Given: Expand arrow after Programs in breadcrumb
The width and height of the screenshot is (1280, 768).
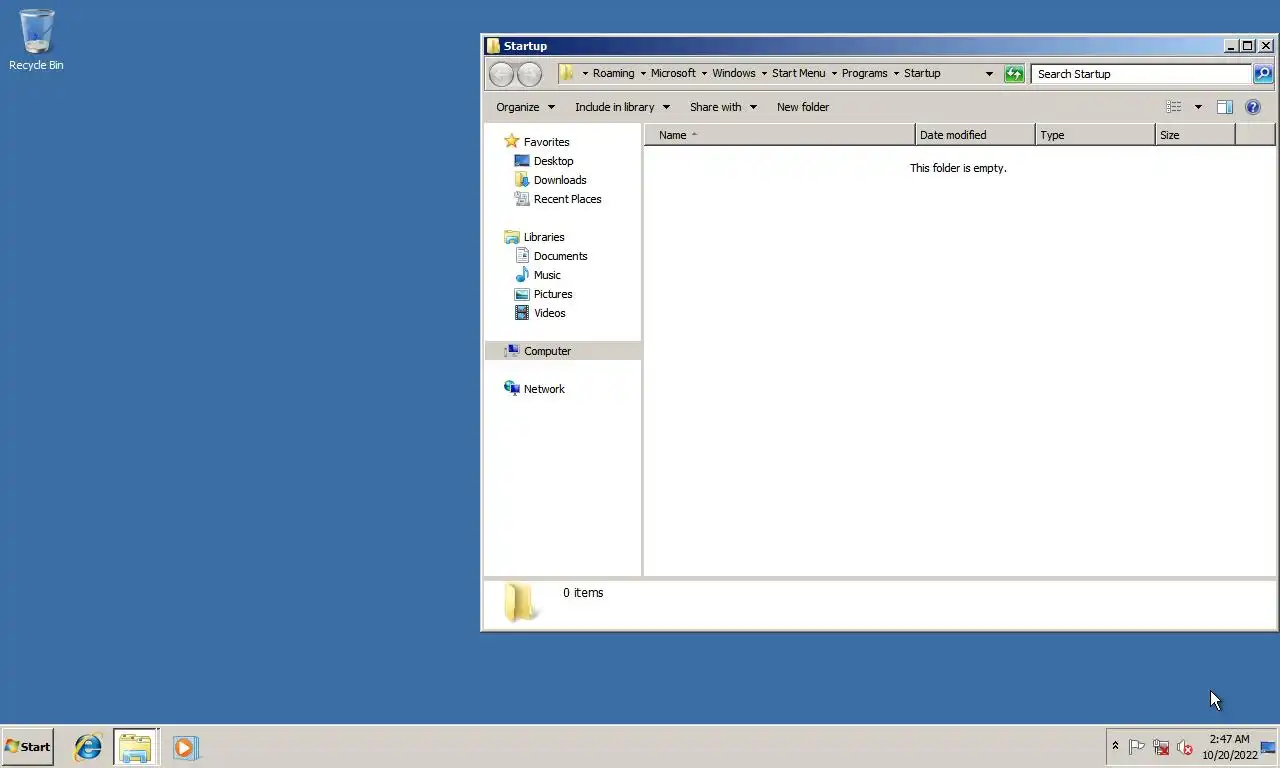Looking at the screenshot, I should (x=896, y=74).
